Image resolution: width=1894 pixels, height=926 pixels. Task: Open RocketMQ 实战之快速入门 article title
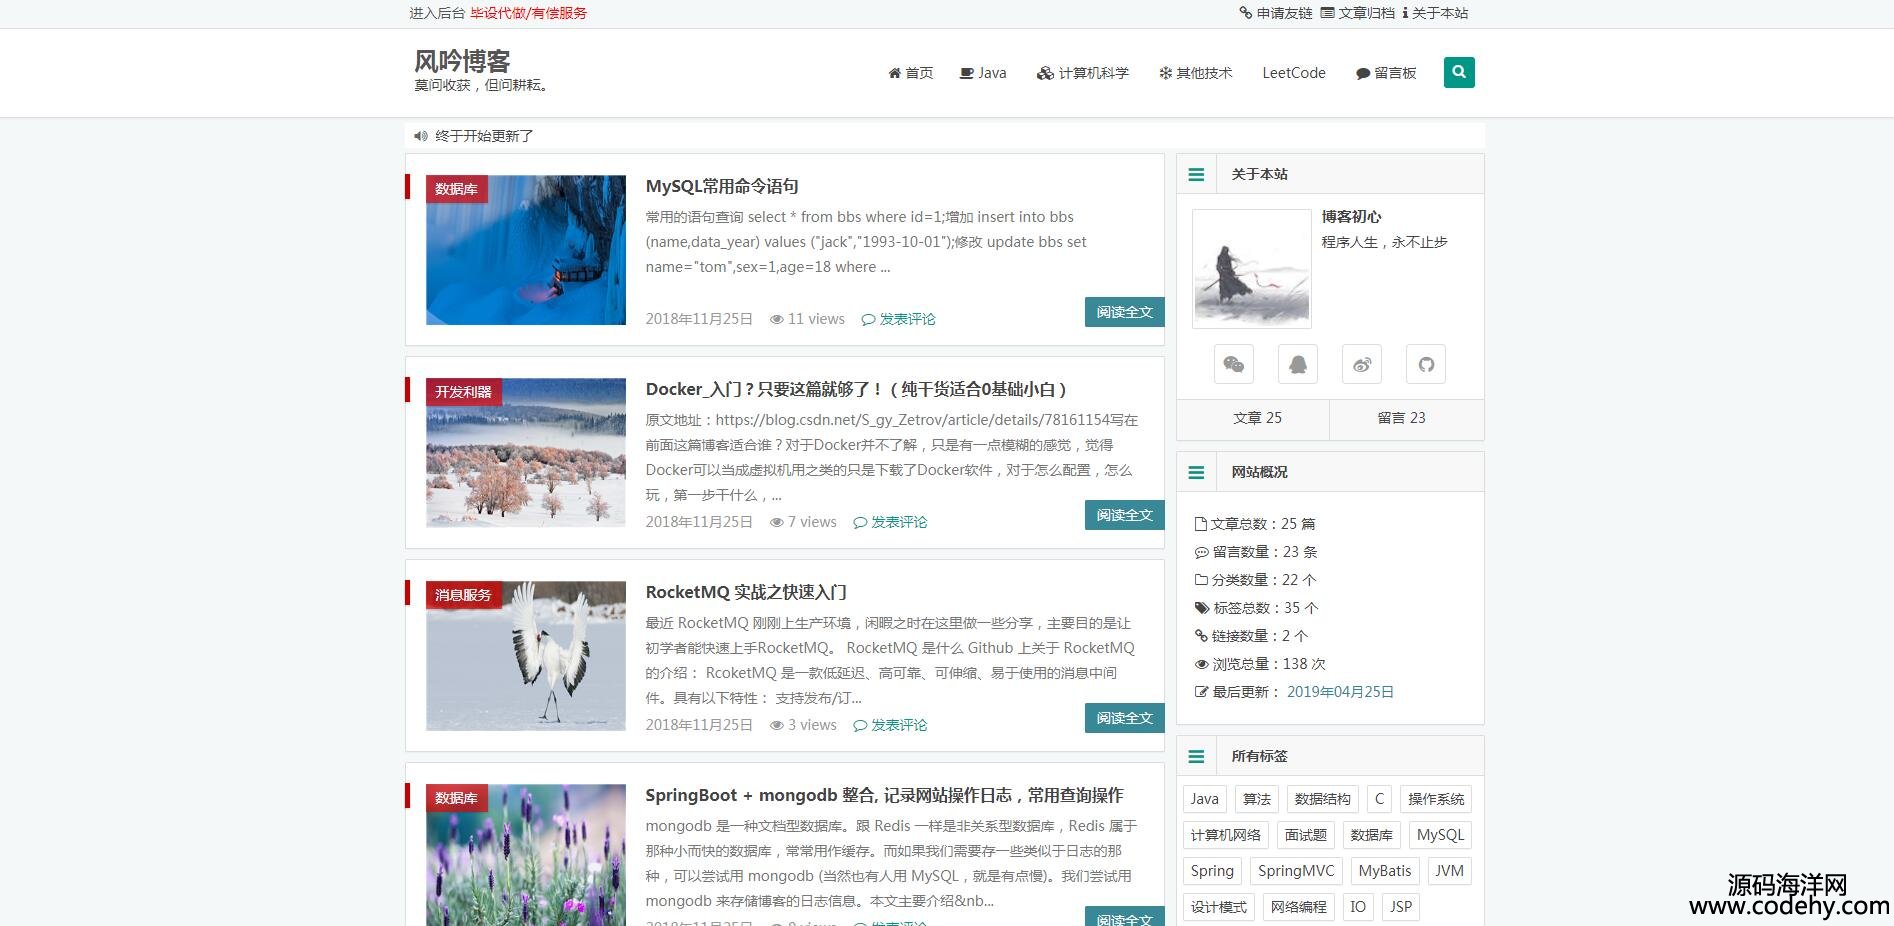click(746, 592)
